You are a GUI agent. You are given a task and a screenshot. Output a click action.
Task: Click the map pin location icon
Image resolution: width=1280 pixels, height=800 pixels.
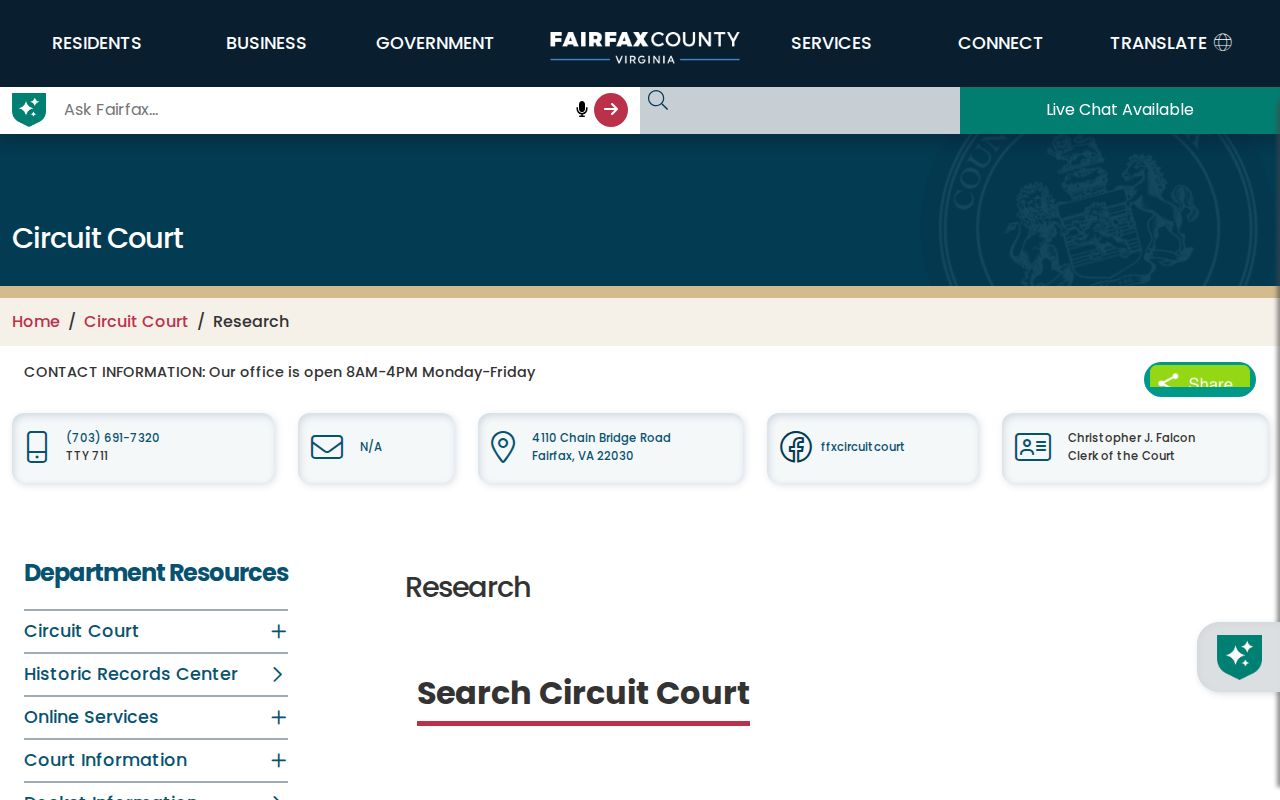tap(503, 447)
